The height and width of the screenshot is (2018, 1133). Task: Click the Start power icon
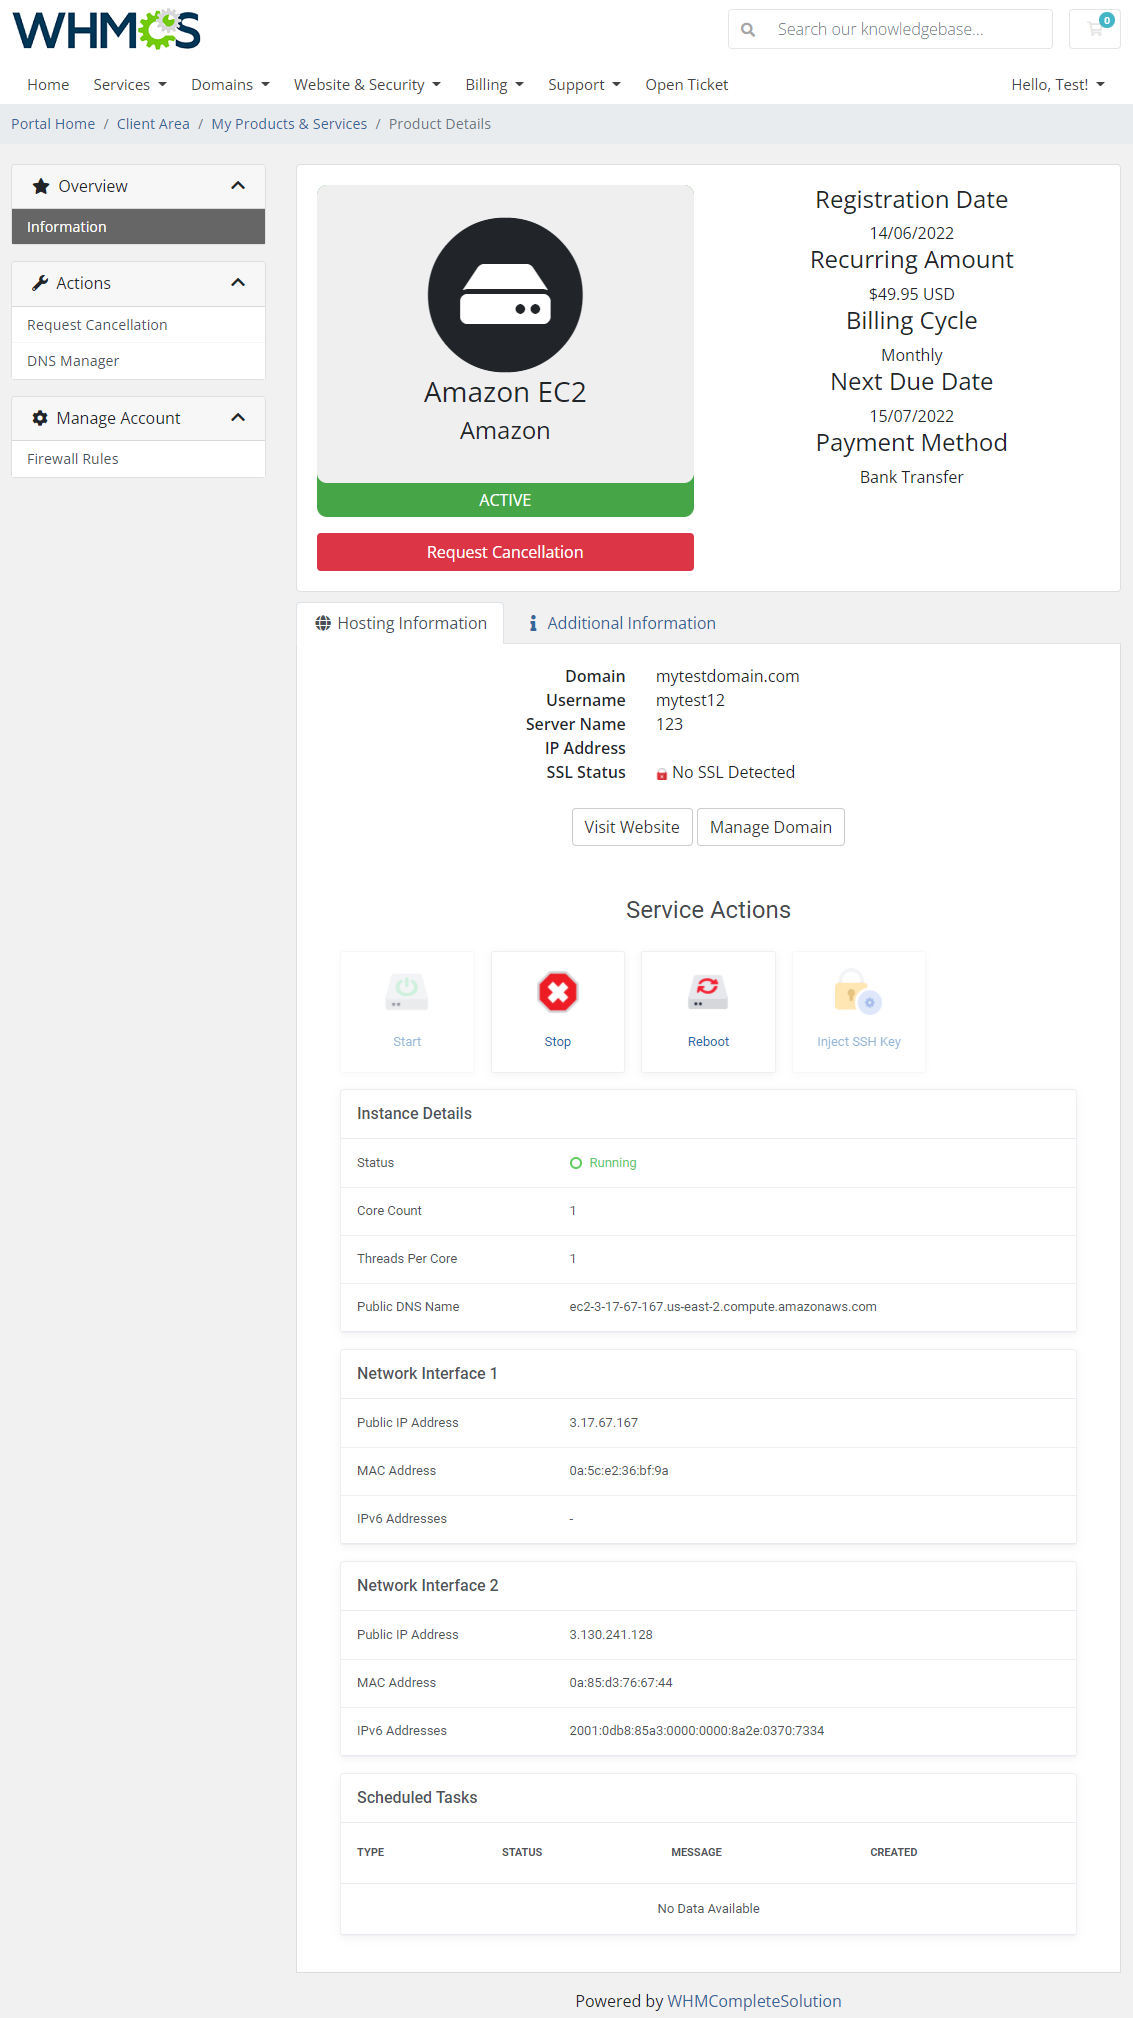(x=407, y=992)
